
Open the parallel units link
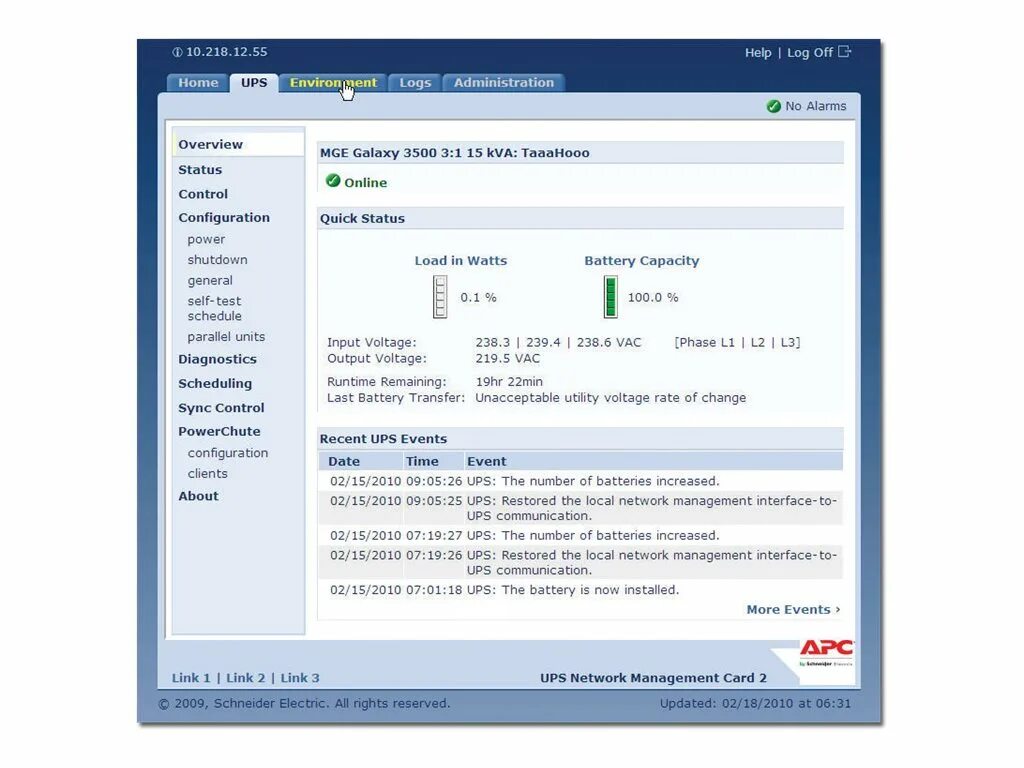pyautogui.click(x=226, y=337)
